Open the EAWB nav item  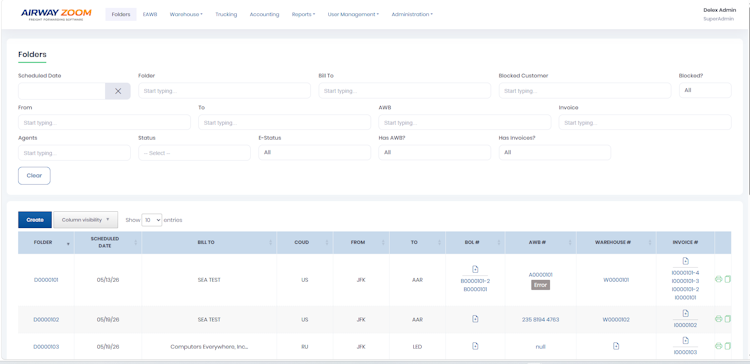[x=150, y=14]
